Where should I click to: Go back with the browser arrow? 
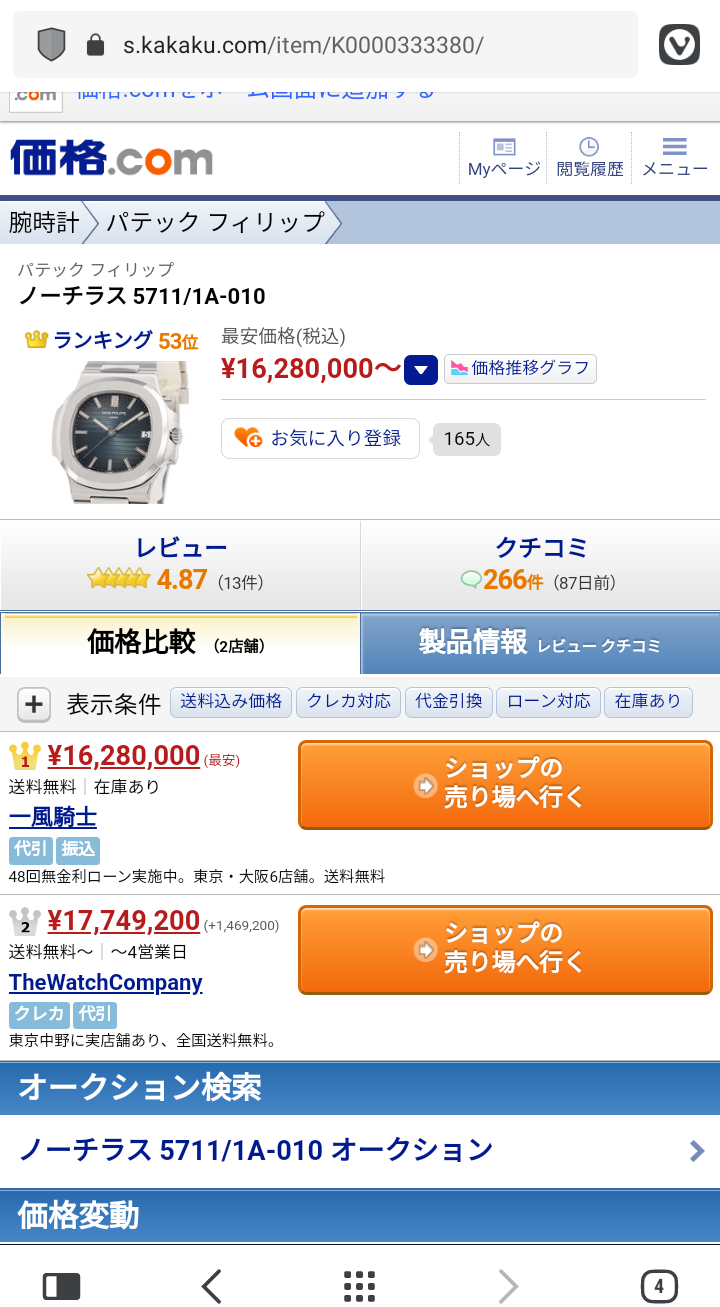point(211,1286)
